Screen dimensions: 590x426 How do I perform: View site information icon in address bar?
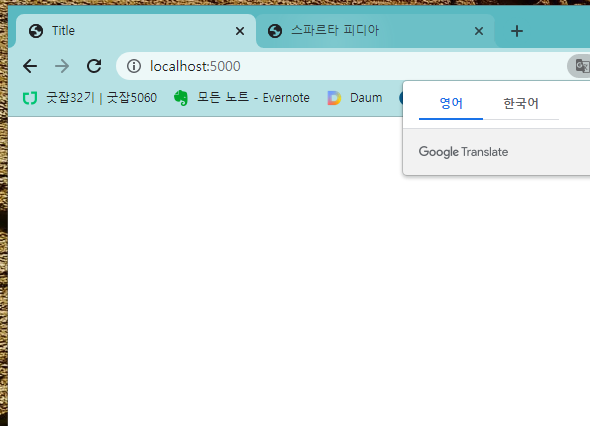pos(134,66)
